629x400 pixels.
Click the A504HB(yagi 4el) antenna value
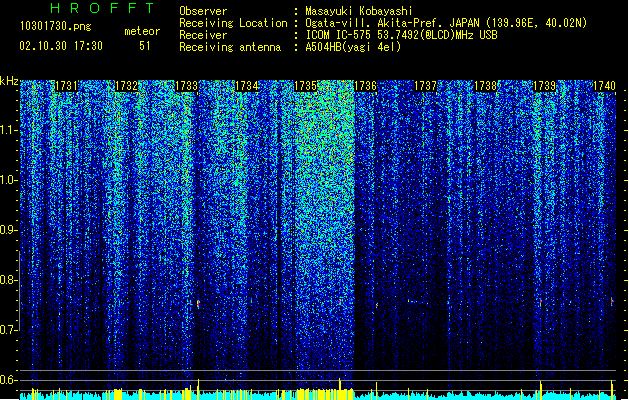point(353,47)
